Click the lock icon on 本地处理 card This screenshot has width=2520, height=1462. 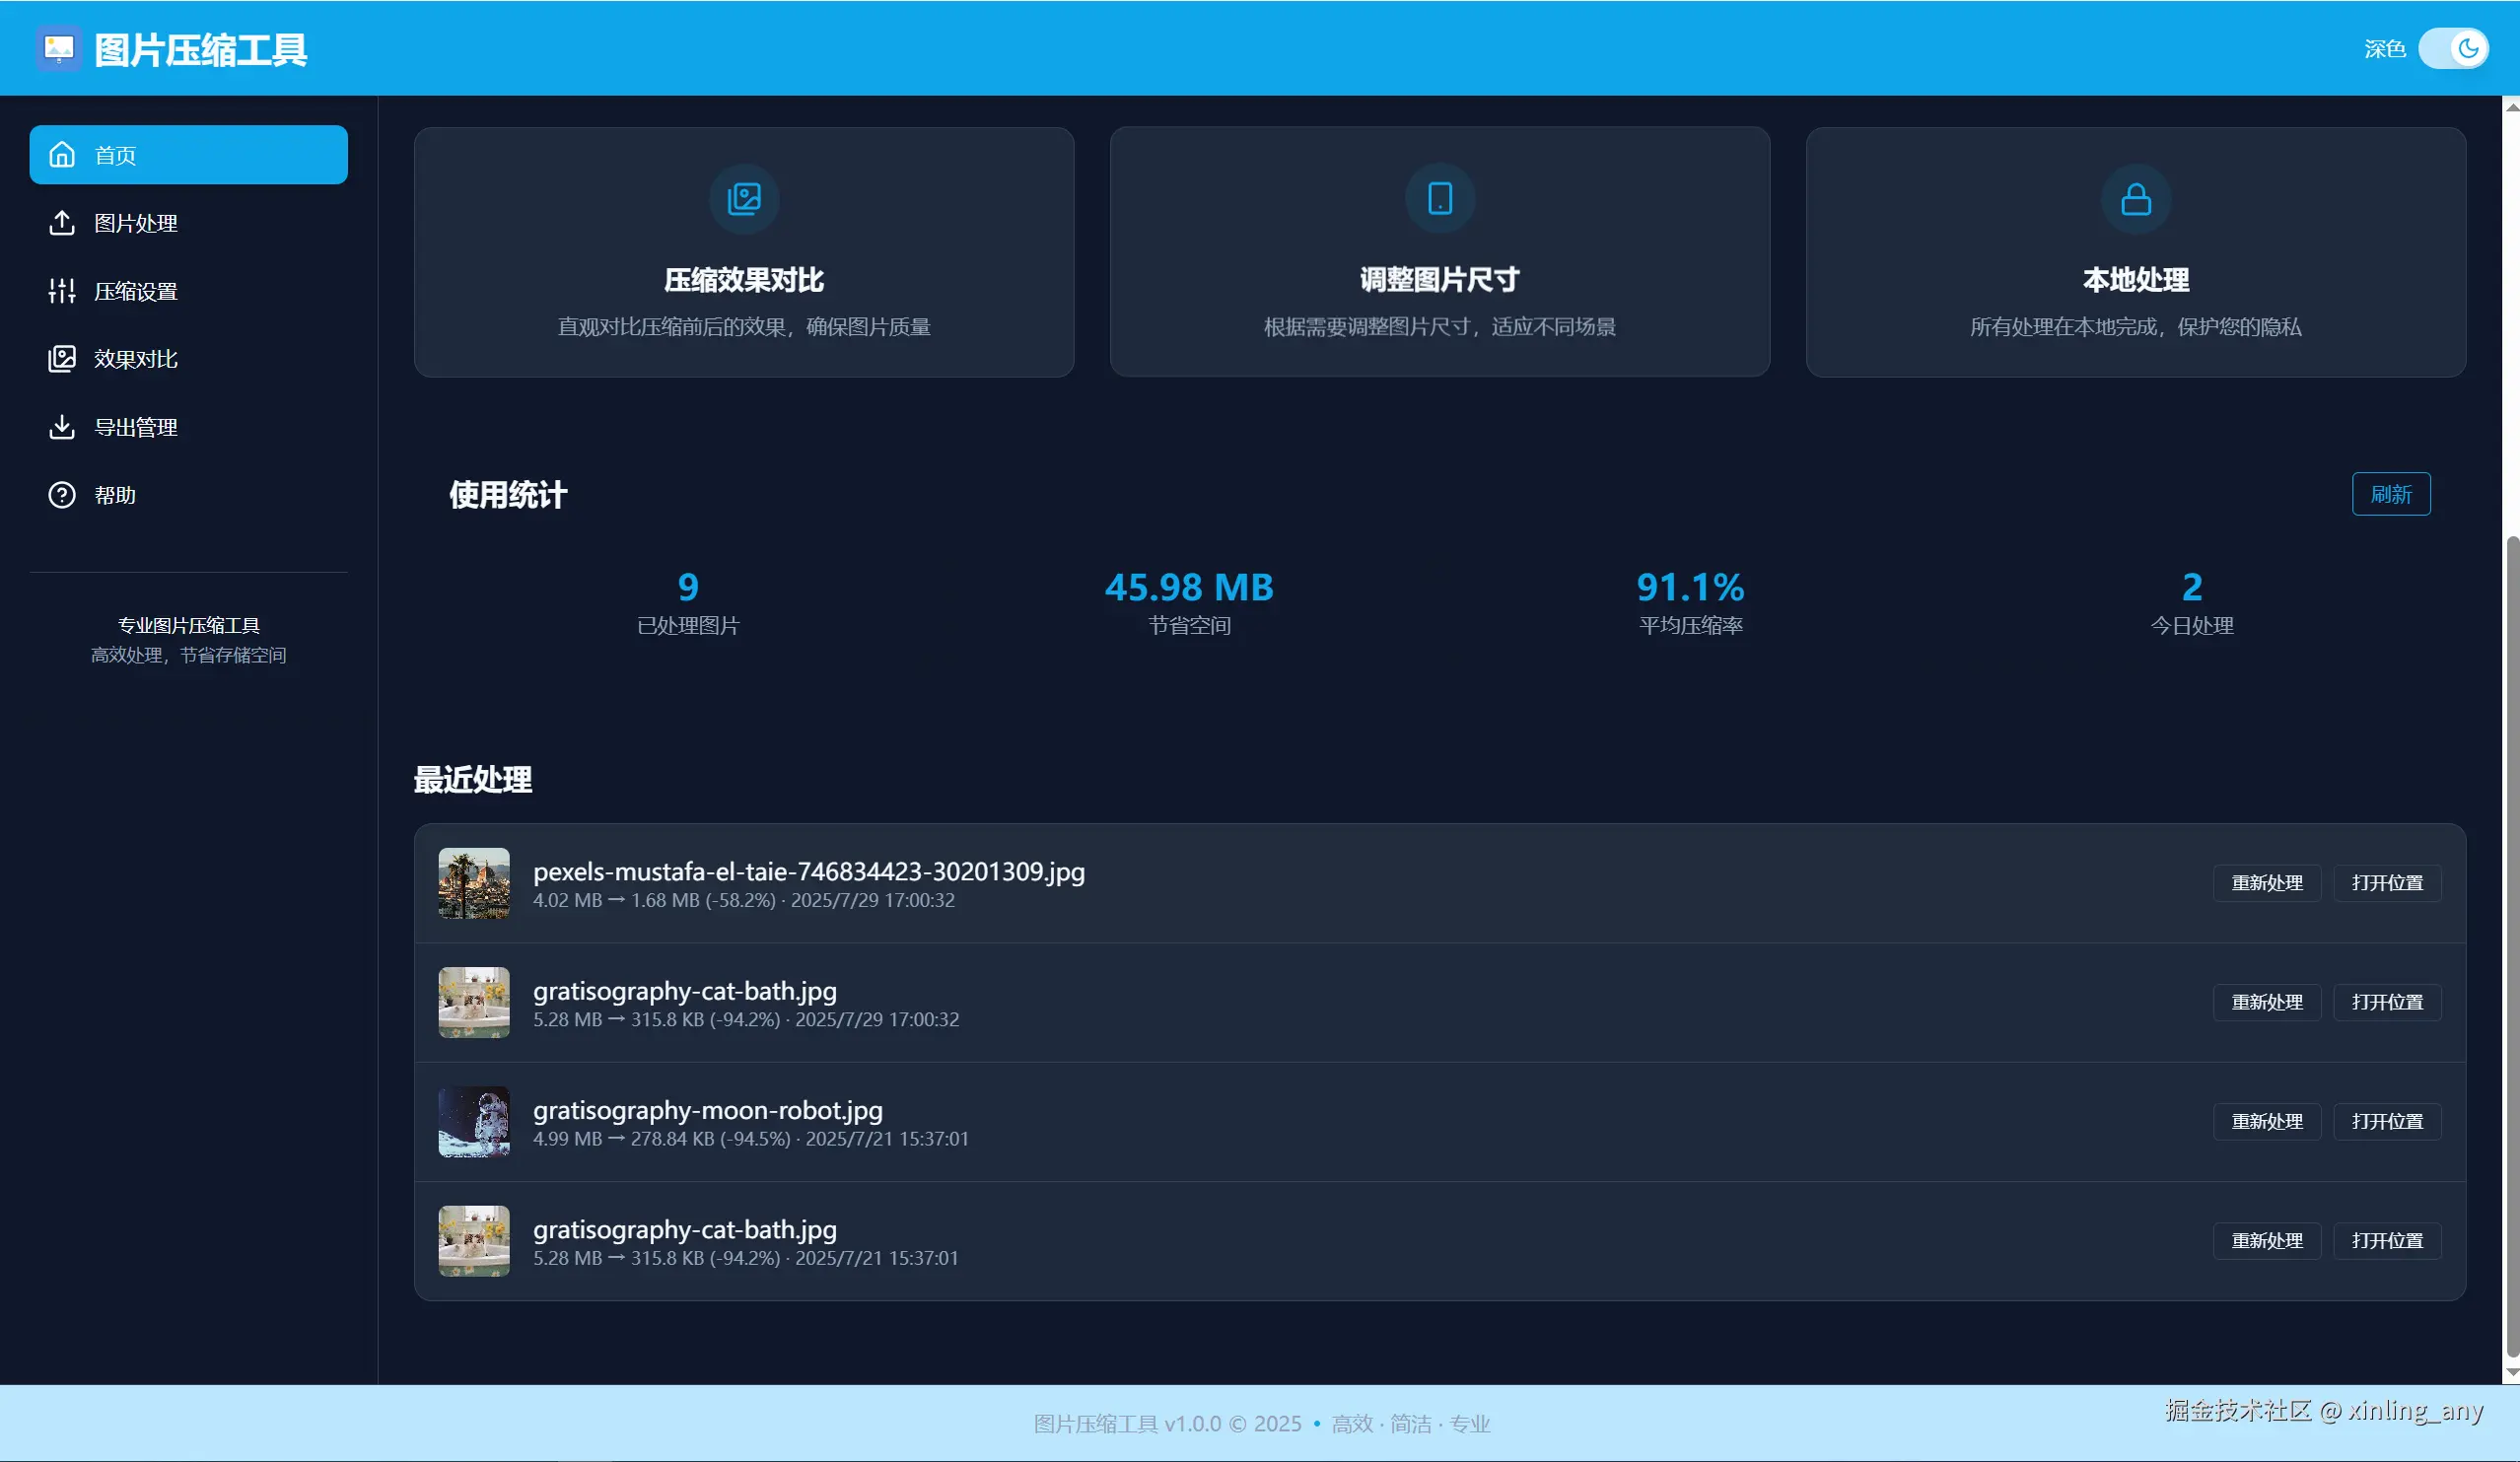tap(2135, 199)
